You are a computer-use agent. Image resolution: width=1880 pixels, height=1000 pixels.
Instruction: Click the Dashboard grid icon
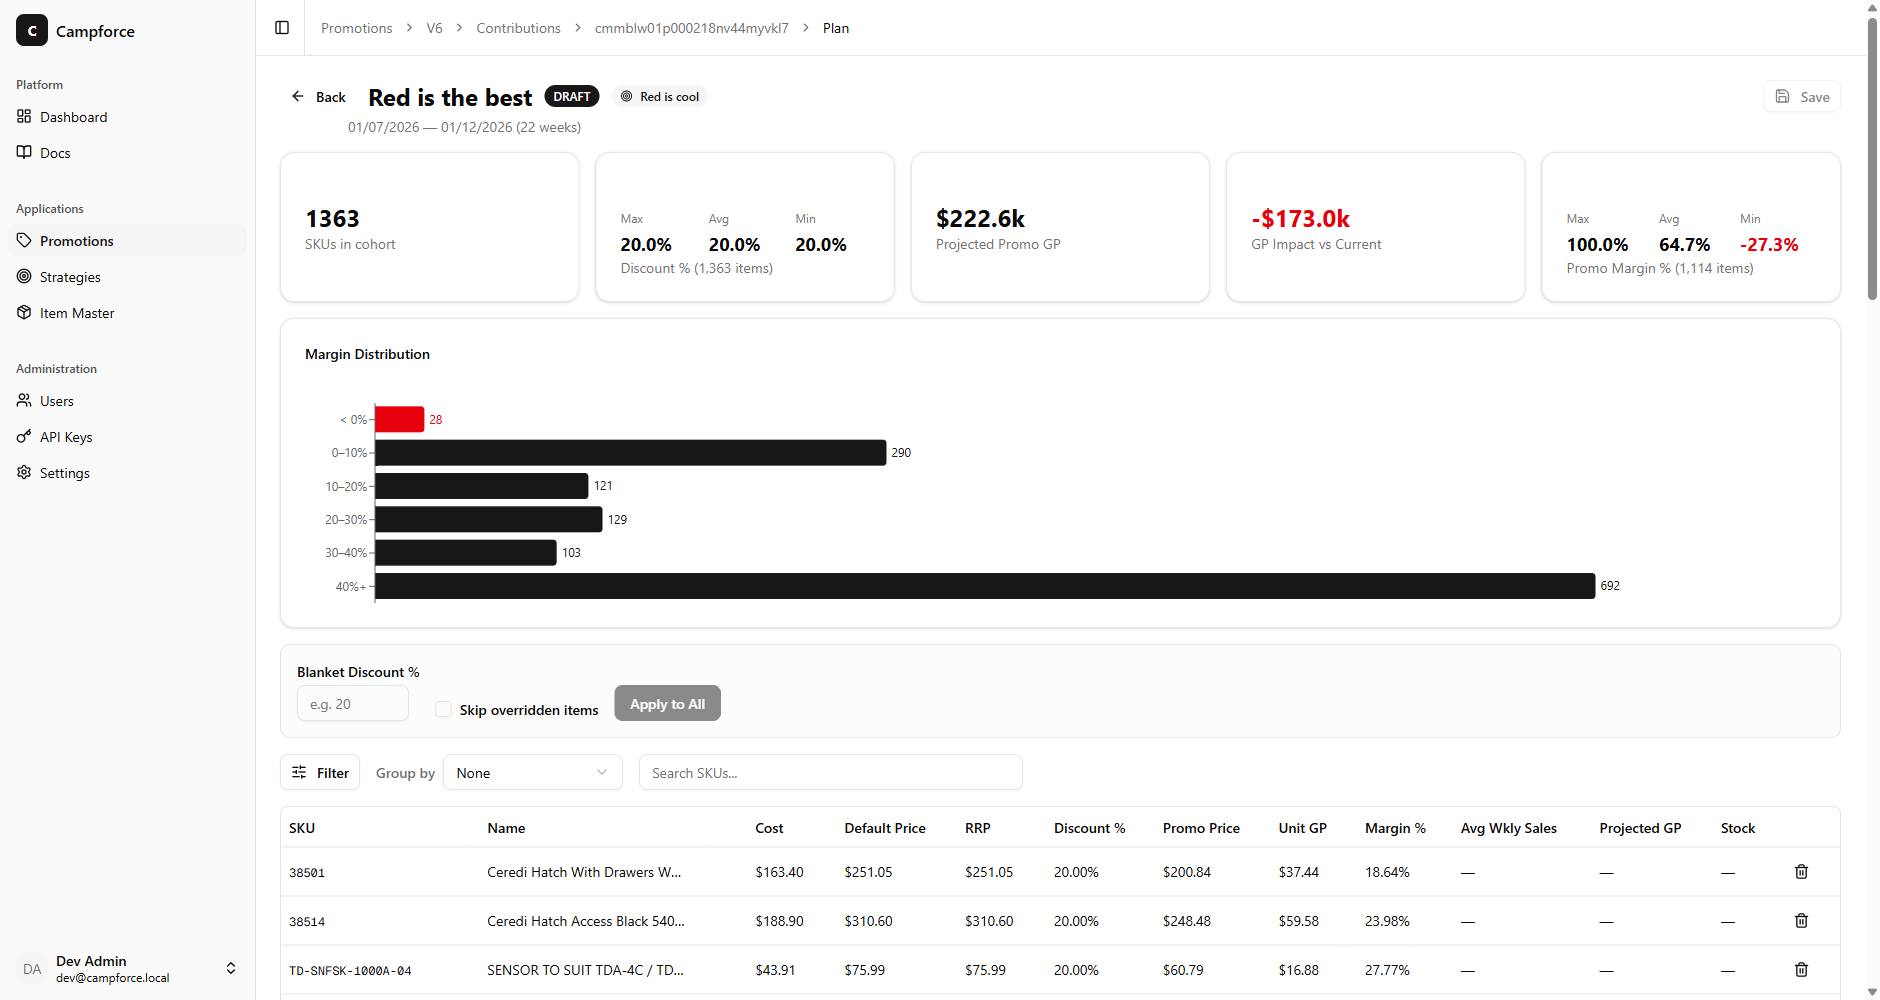(x=24, y=116)
